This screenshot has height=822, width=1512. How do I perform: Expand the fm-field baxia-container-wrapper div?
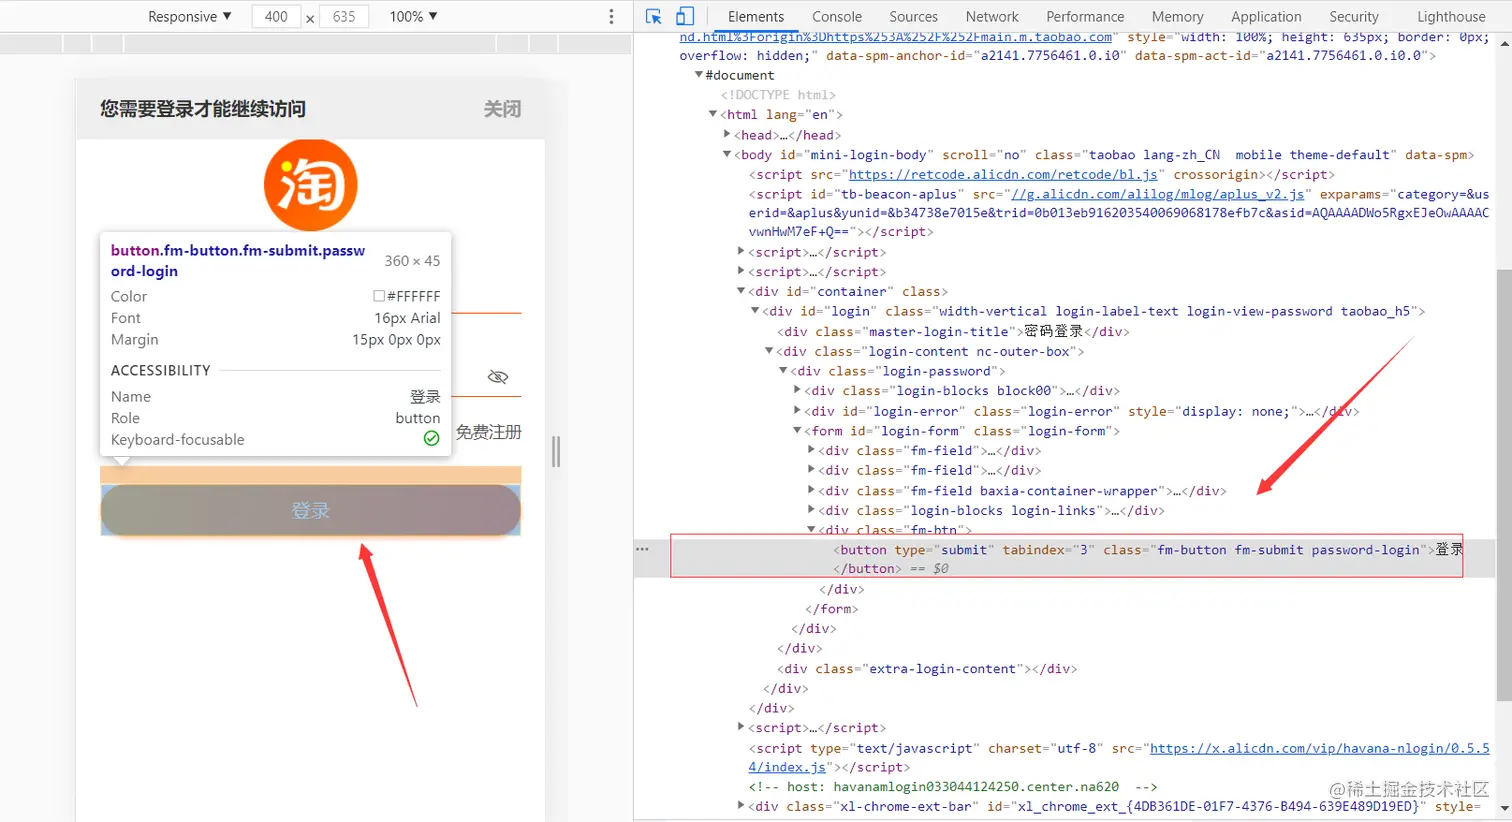point(811,490)
